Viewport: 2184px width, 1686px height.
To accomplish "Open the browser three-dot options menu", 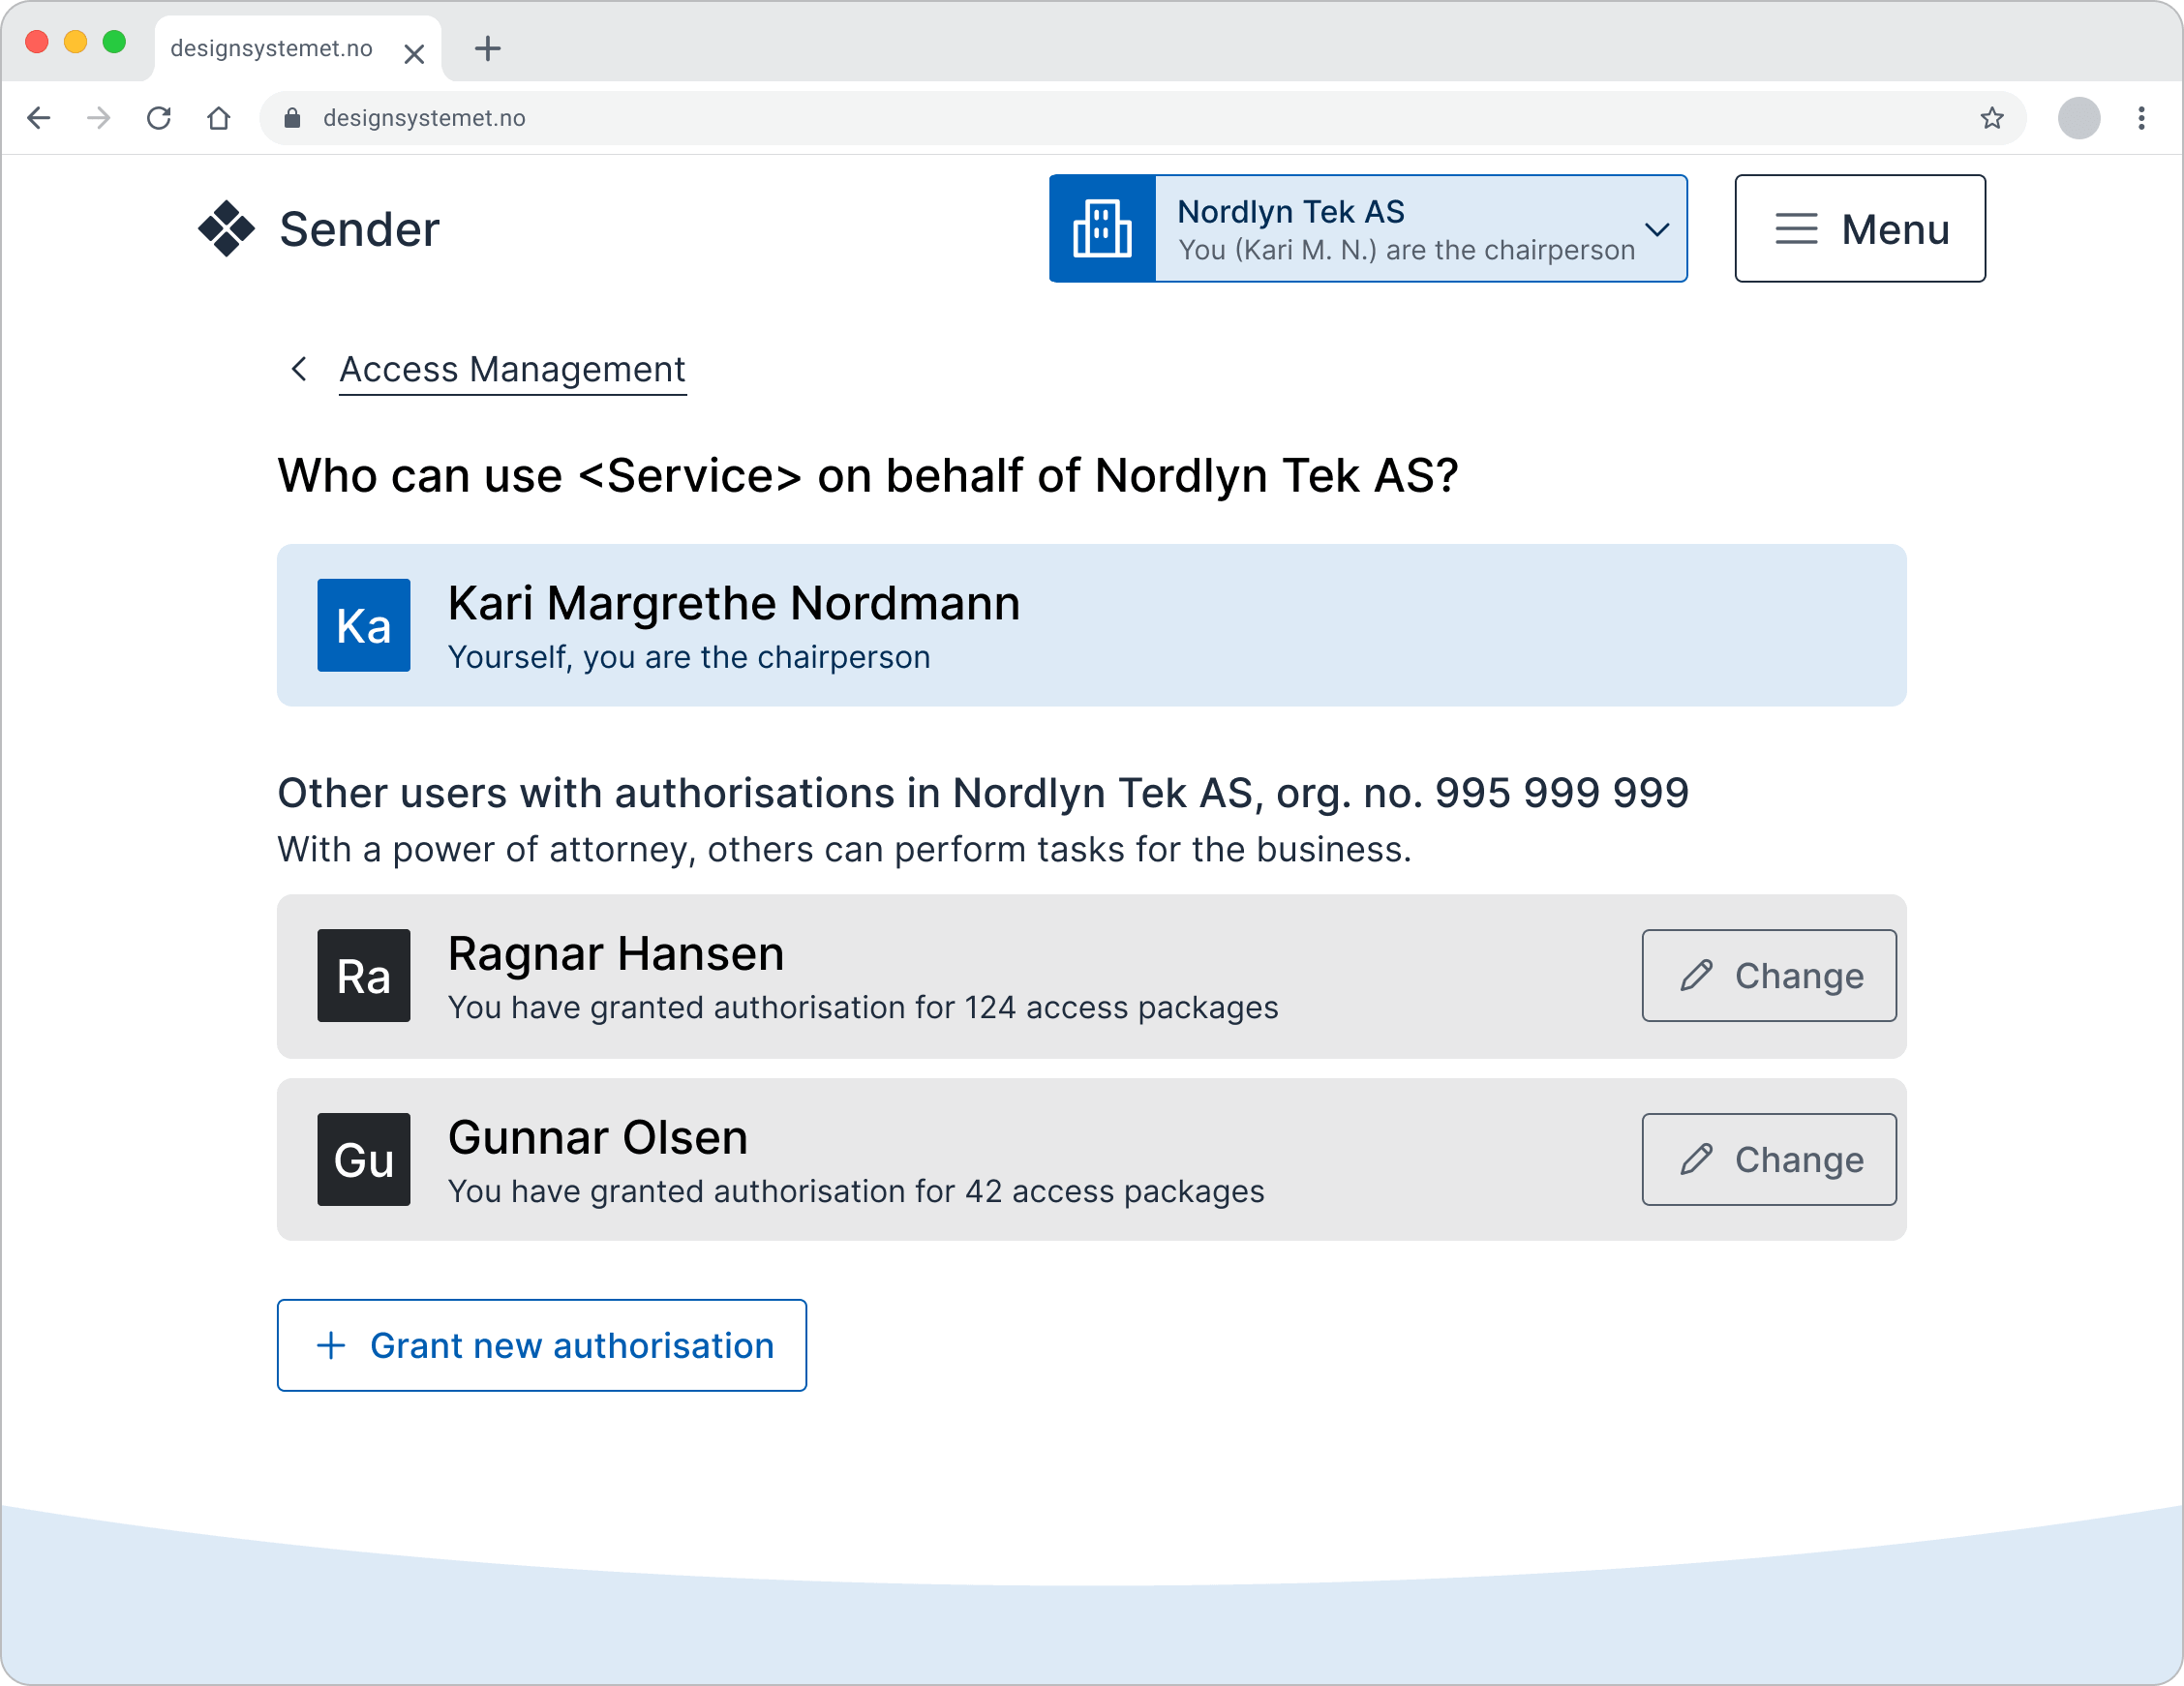I will pyautogui.click(x=2141, y=118).
